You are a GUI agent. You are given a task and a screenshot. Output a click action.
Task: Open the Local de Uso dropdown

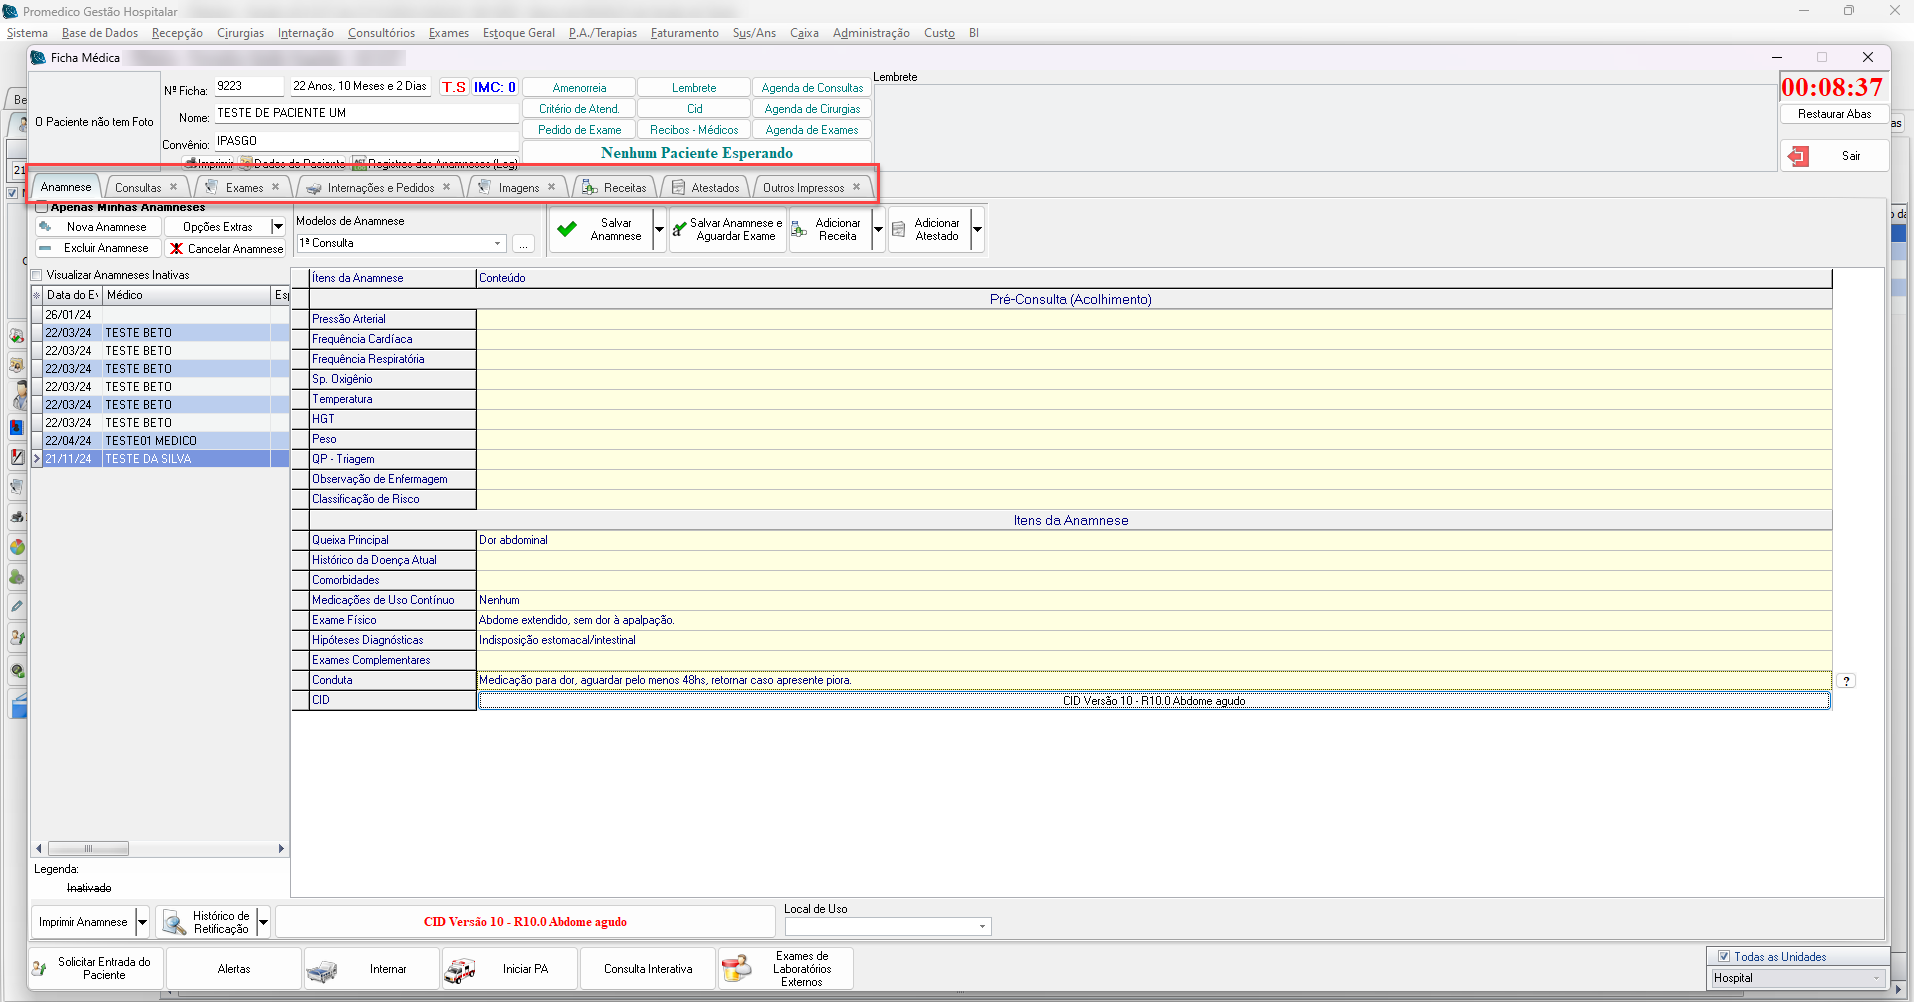(982, 927)
